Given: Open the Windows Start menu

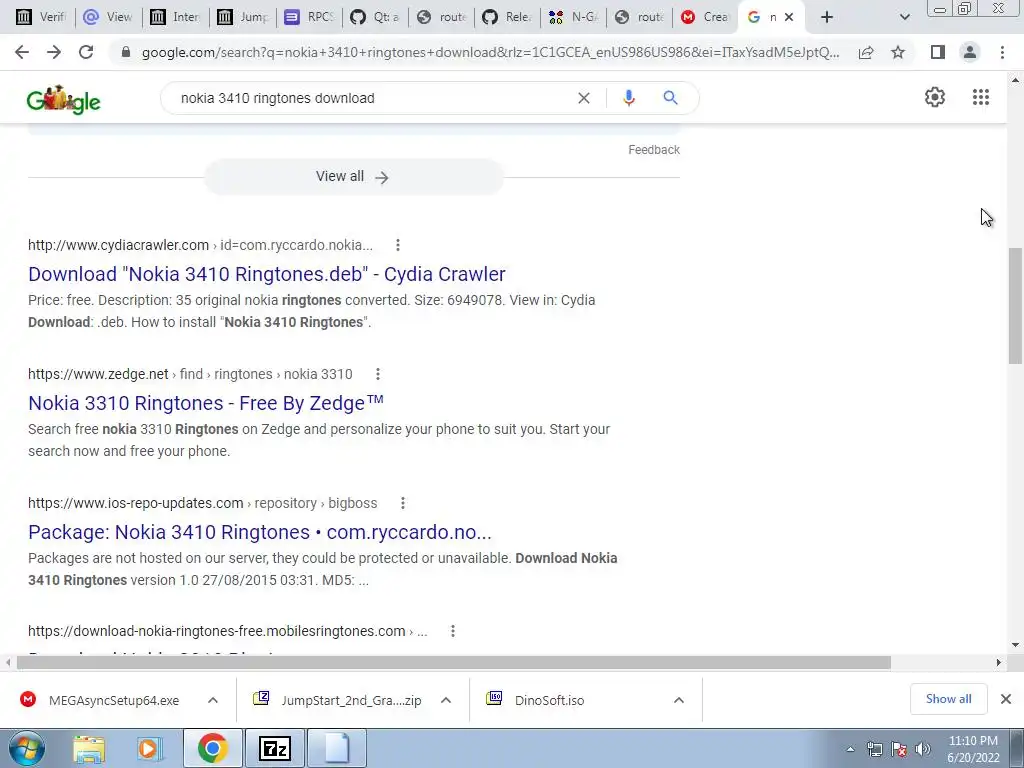Looking at the screenshot, I should [x=27, y=748].
